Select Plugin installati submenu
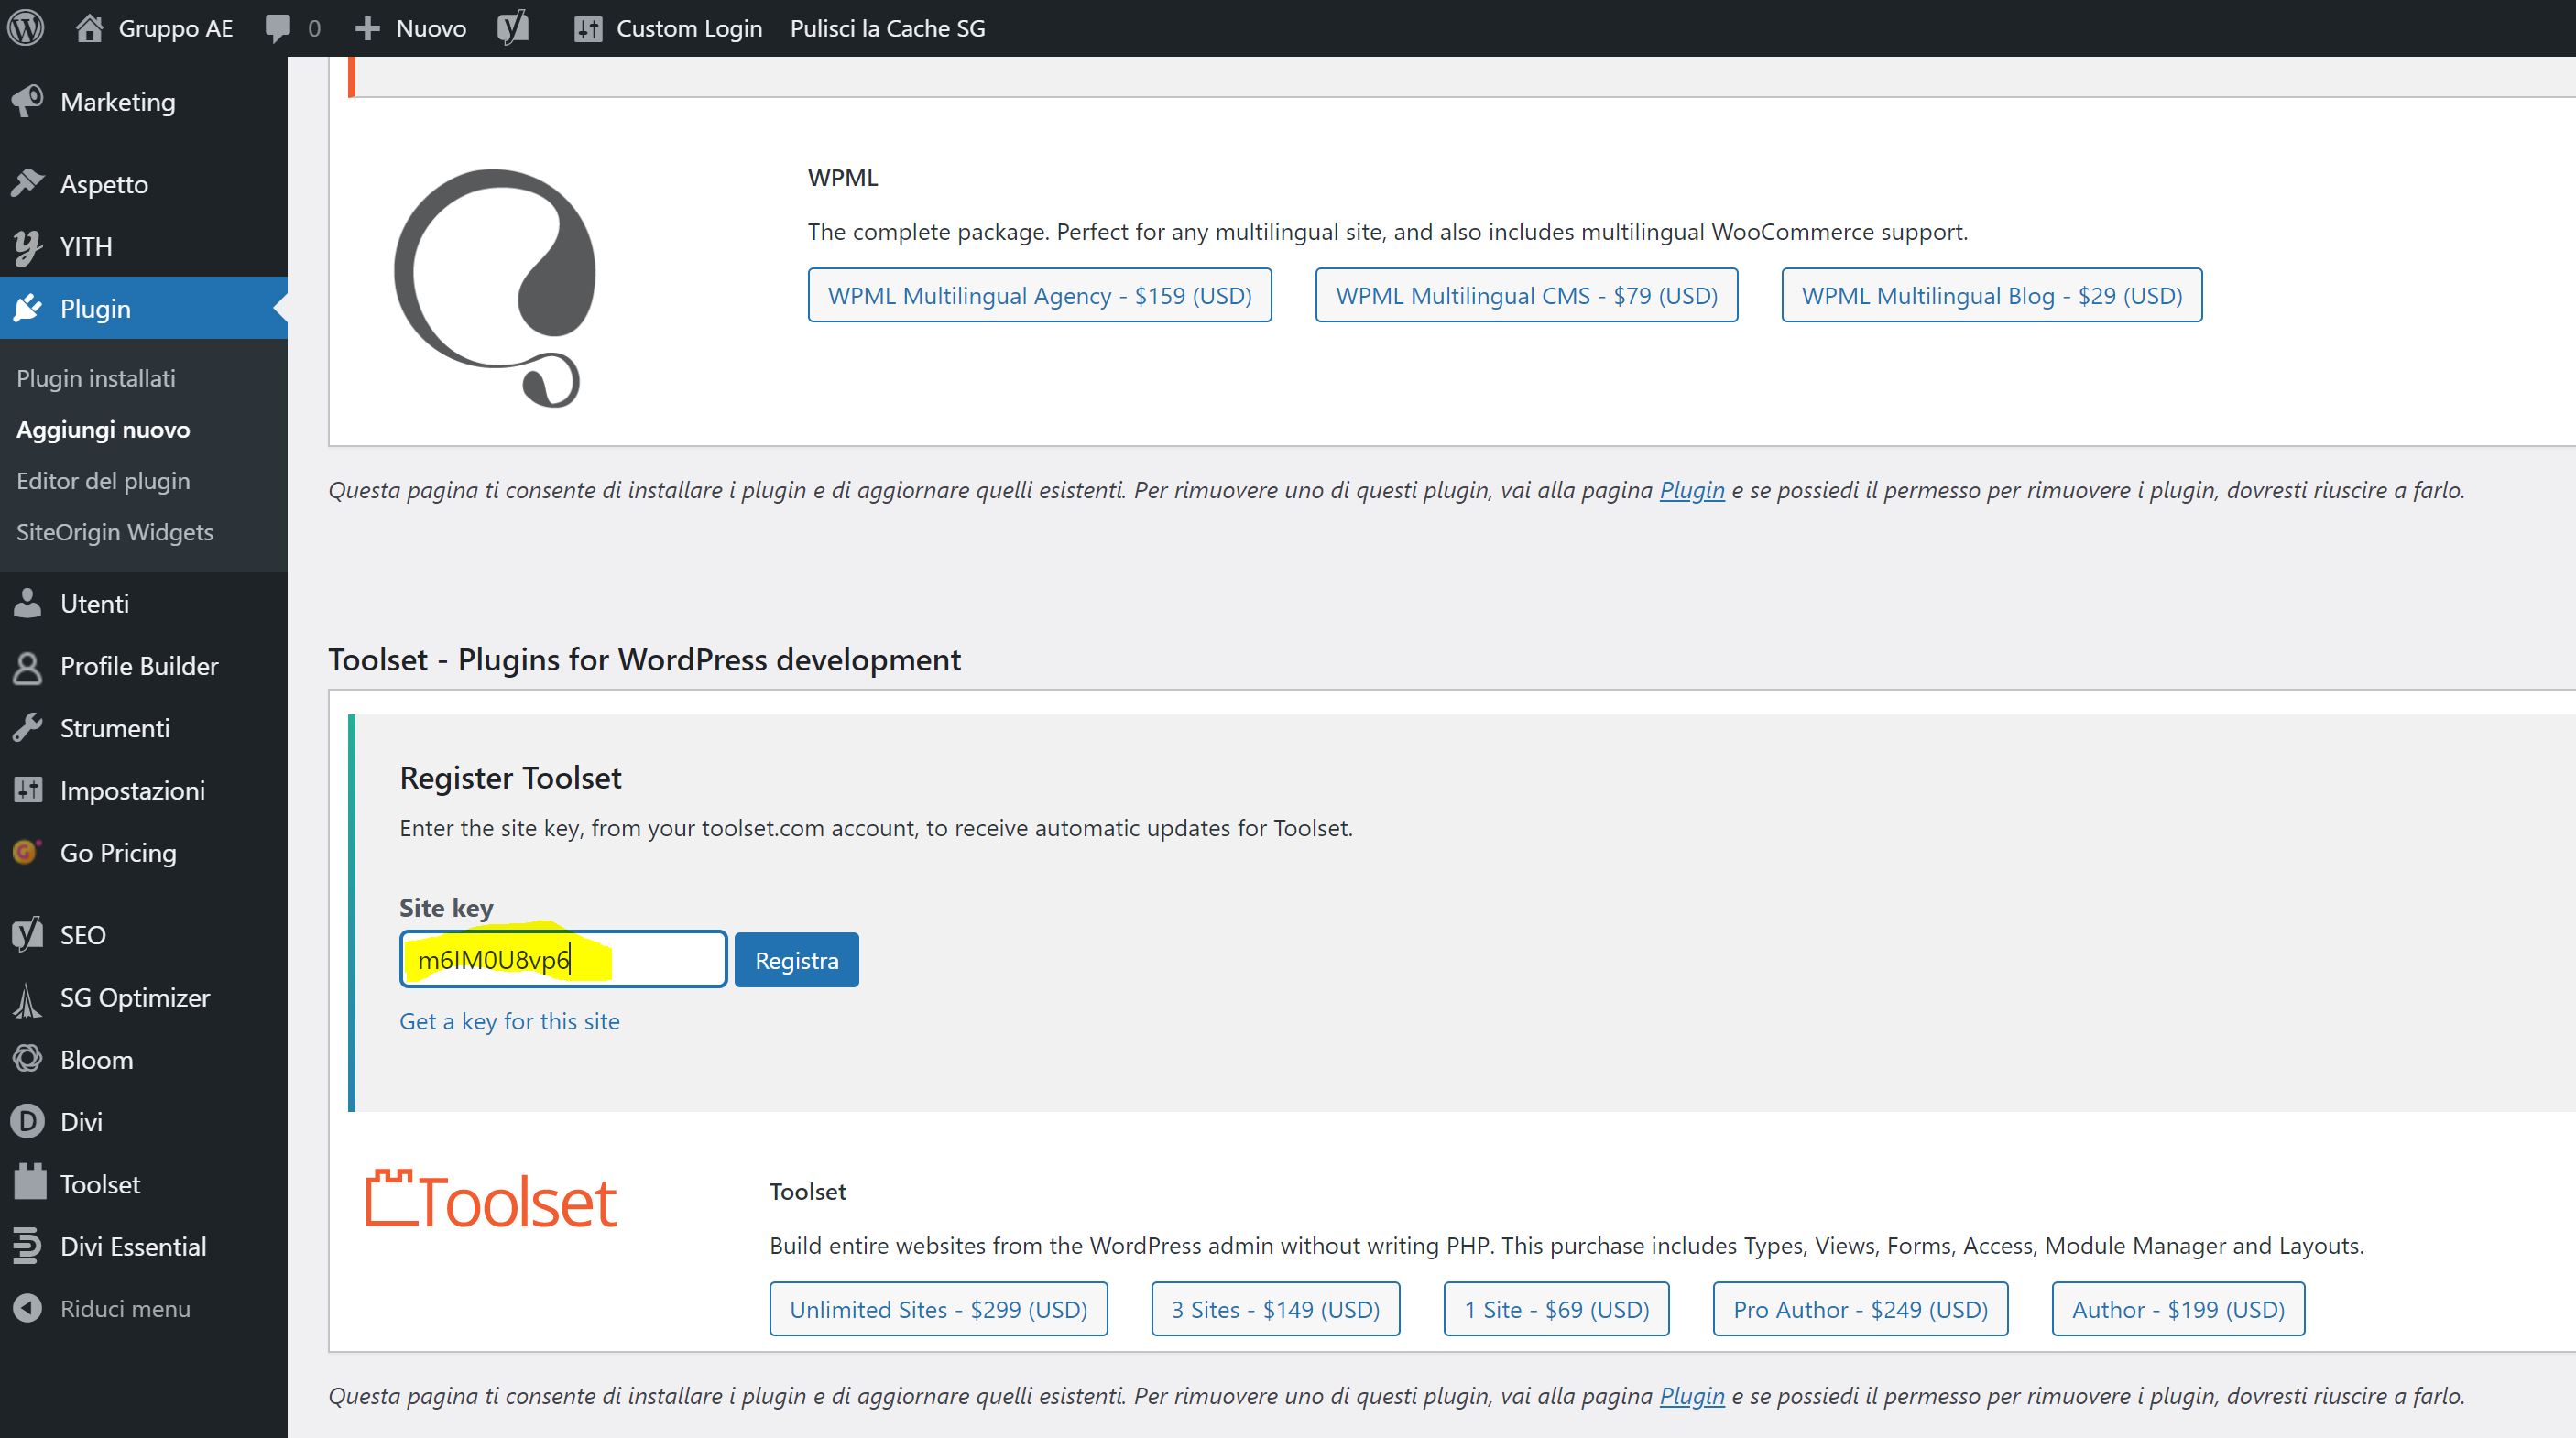2576x1438 pixels. tap(96, 378)
